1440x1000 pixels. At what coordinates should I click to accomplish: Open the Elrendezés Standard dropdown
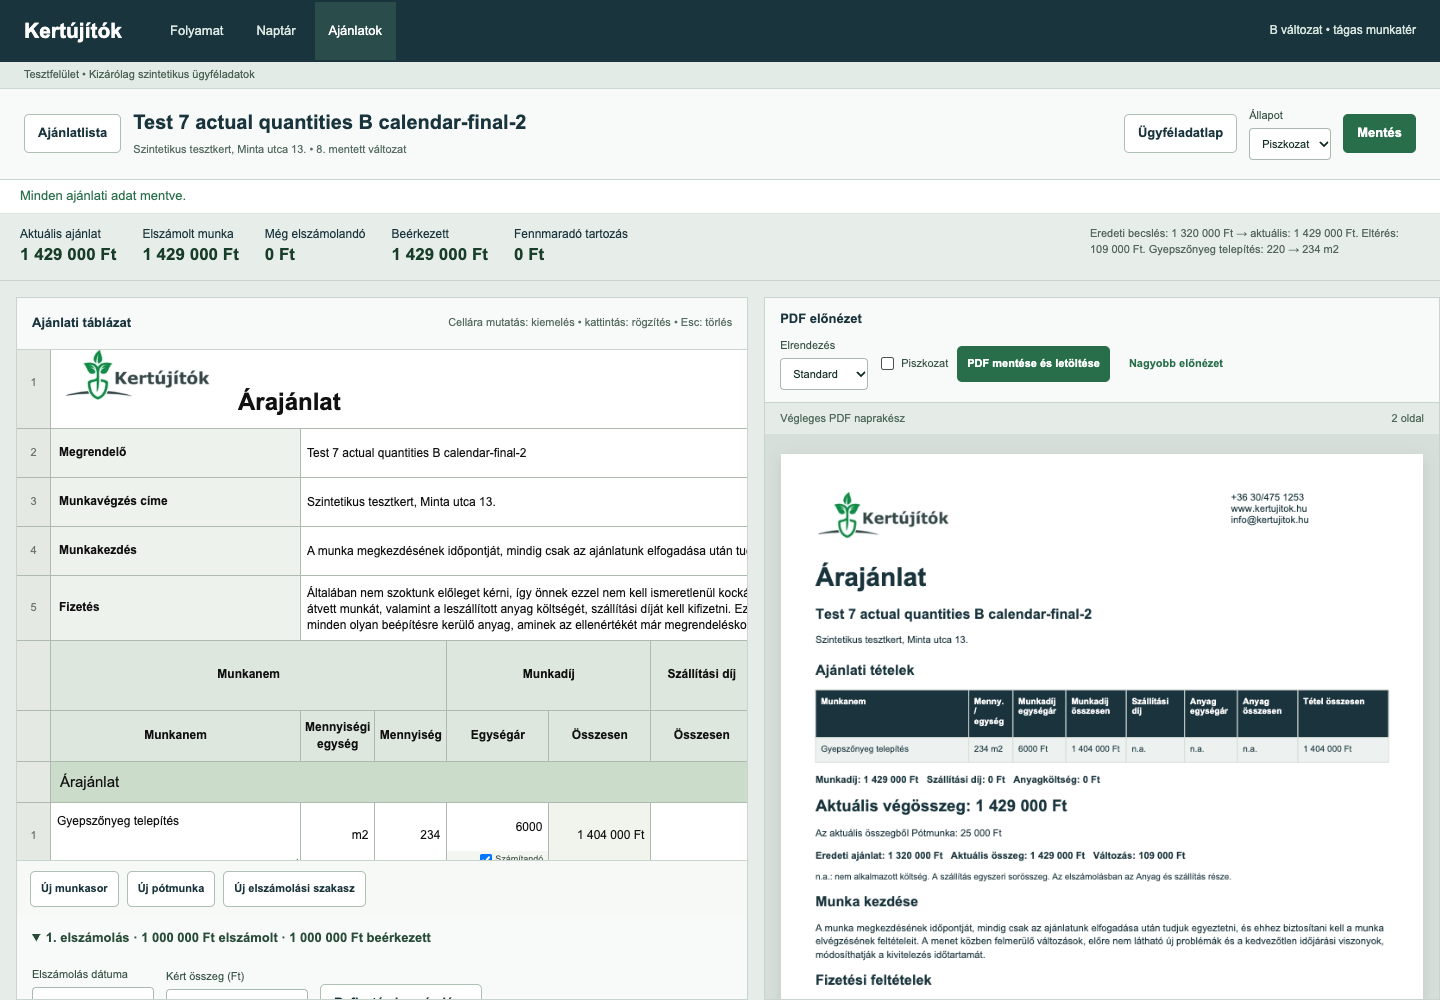pos(824,374)
